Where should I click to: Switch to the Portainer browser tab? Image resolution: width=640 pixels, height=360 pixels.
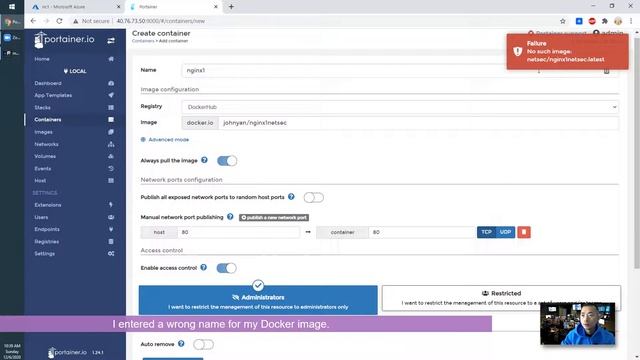click(174, 7)
